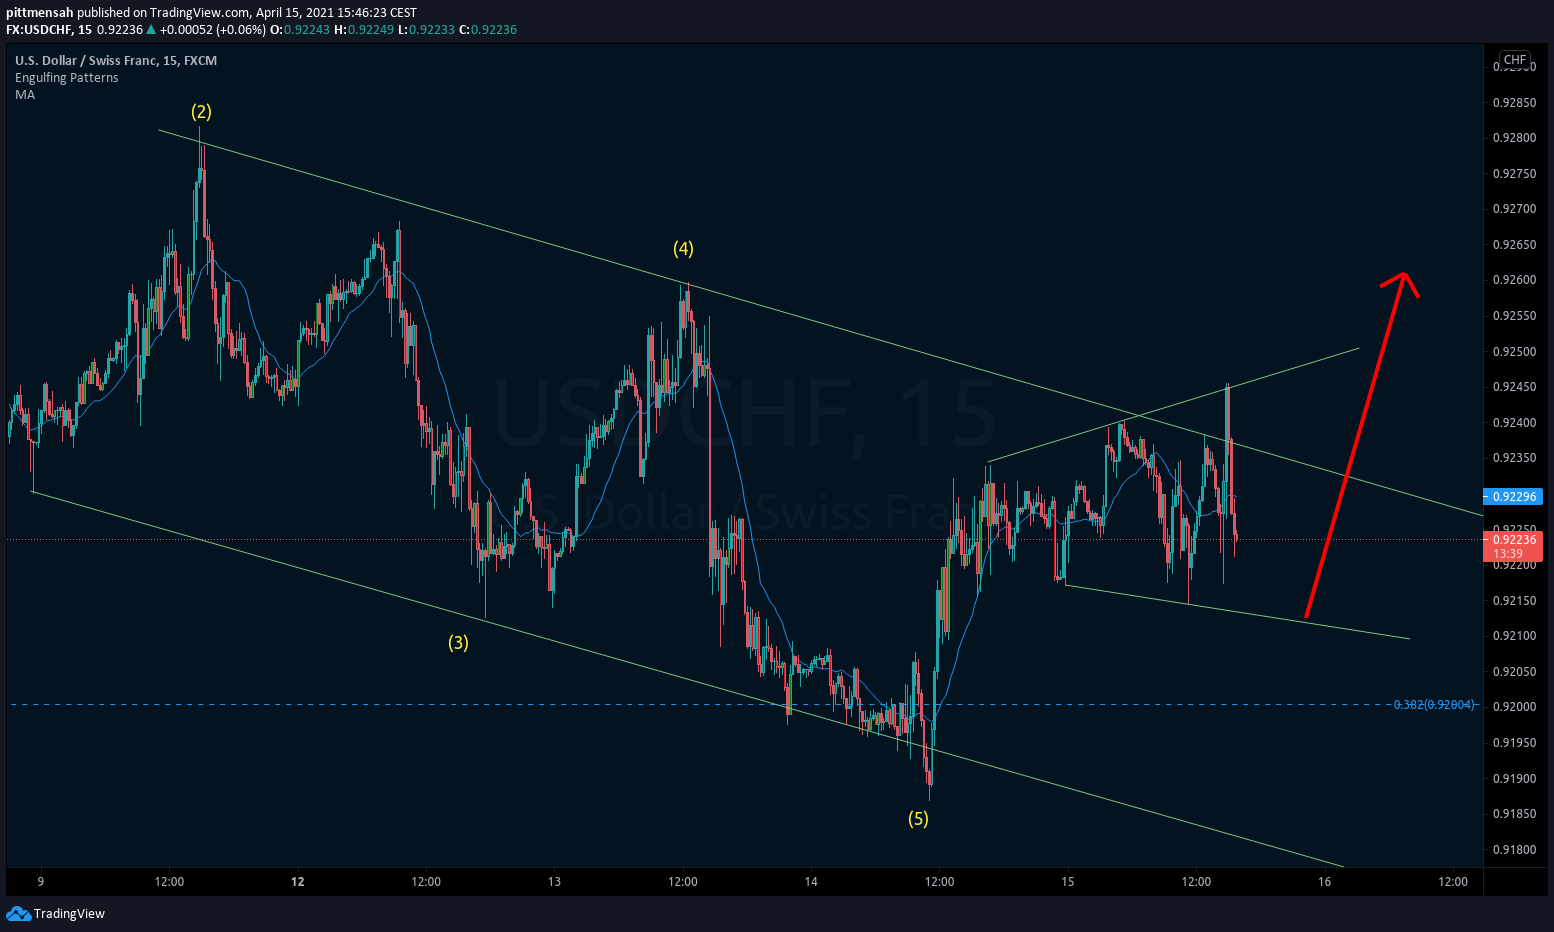The width and height of the screenshot is (1554, 932).
Task: Select the Engulfing Patterns indicator label
Action: click(x=66, y=78)
